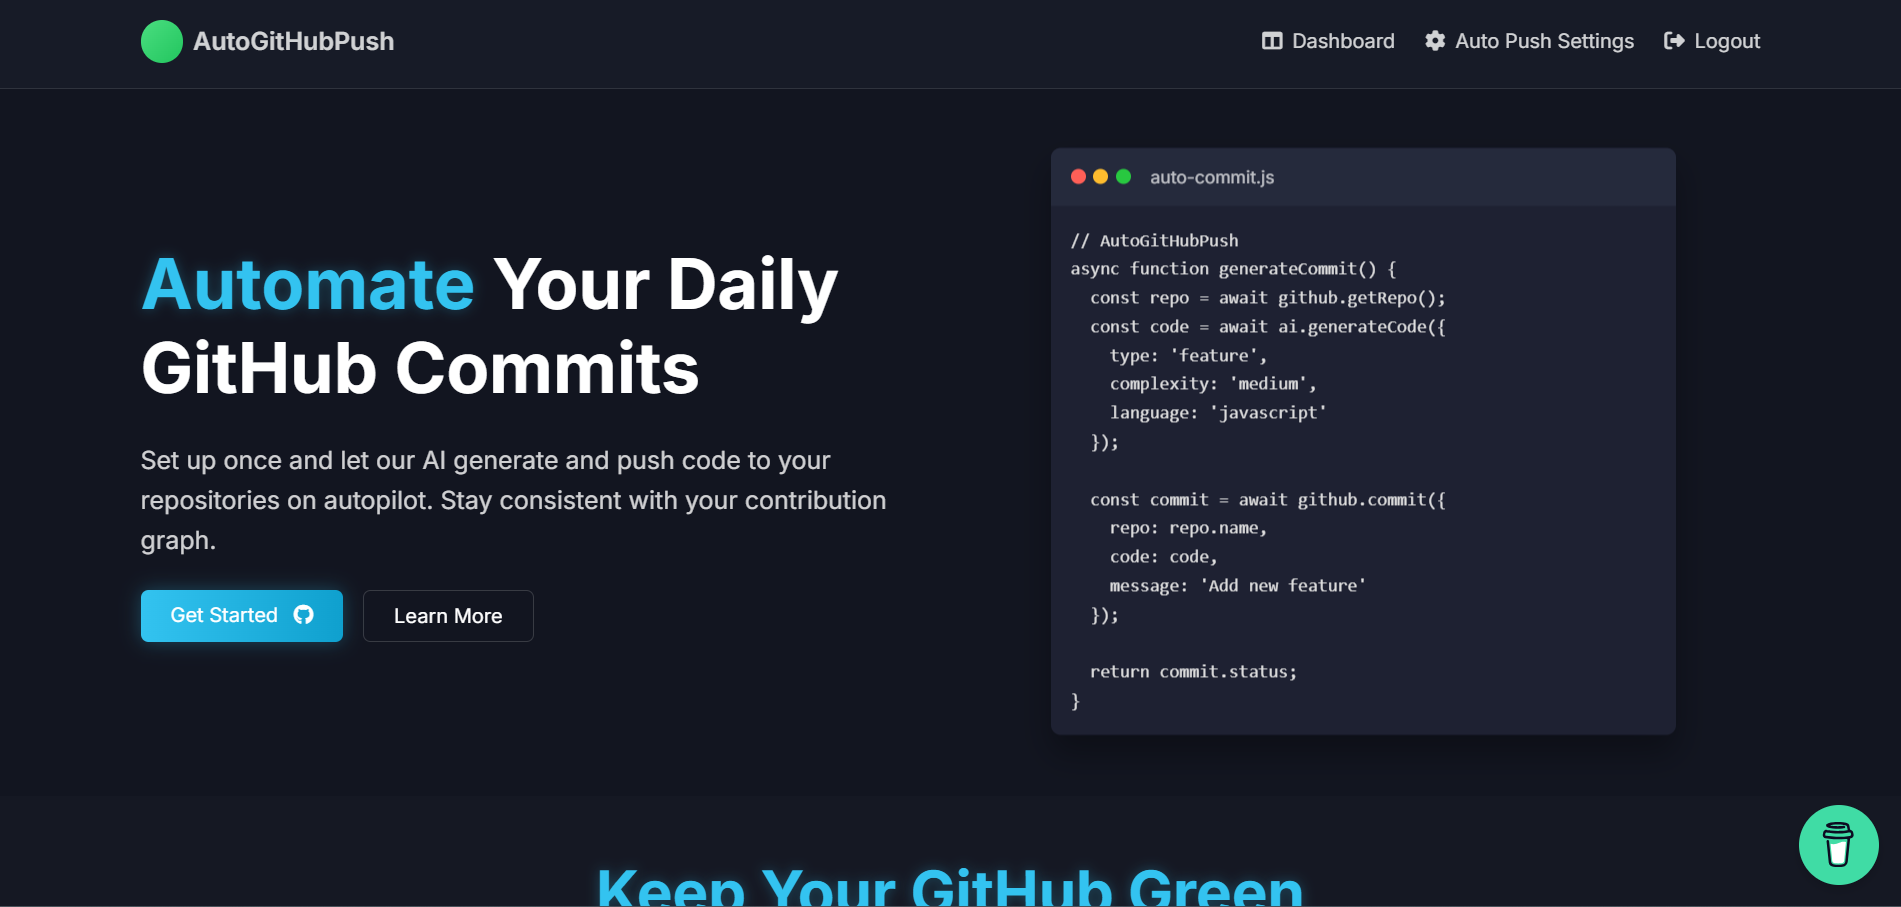Viewport: 1901px width, 907px height.
Task: Click the GitHub icon inside Get Started
Action: 303,615
